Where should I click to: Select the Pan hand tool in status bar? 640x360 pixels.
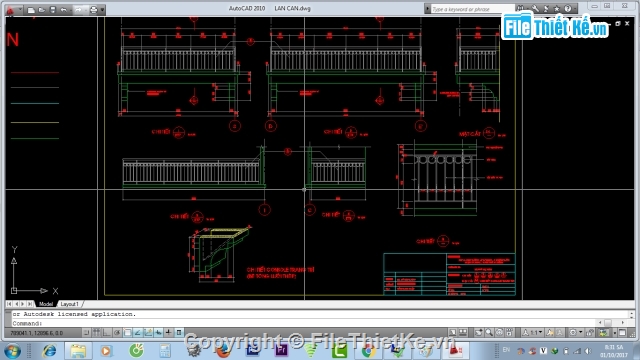point(478,333)
